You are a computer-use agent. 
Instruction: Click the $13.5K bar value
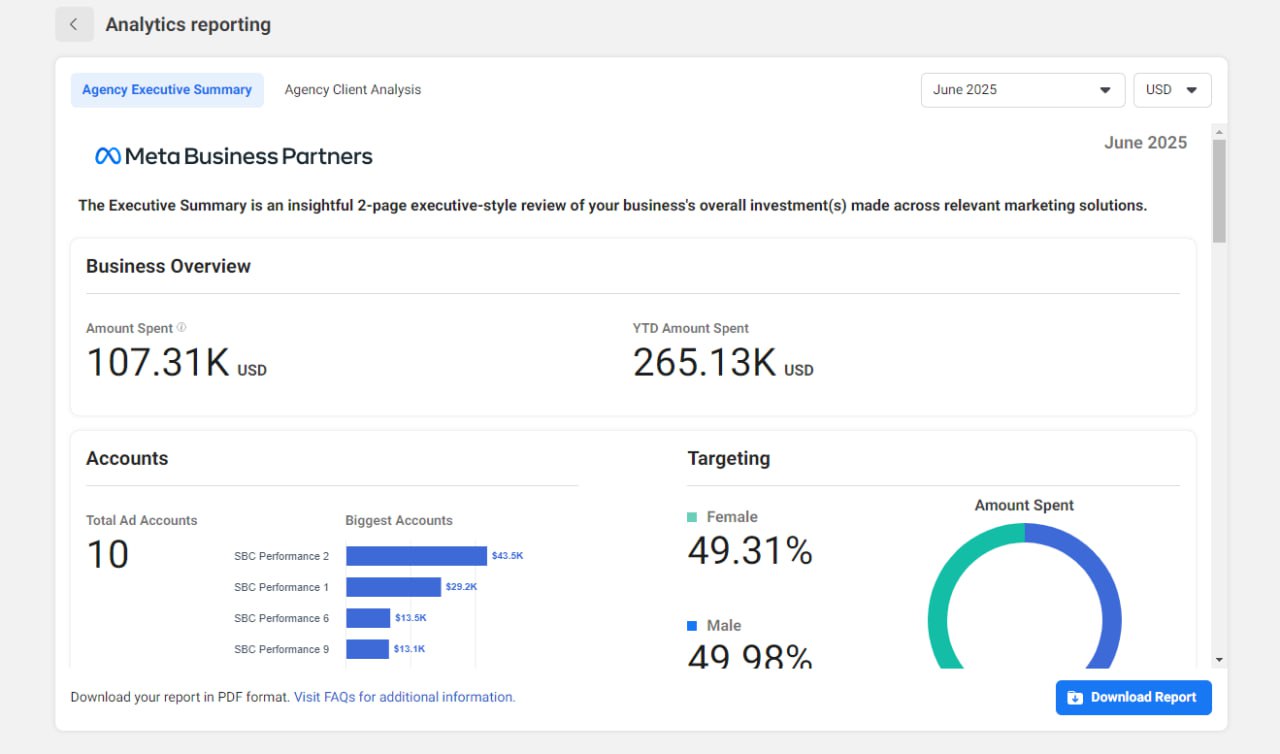pos(410,618)
